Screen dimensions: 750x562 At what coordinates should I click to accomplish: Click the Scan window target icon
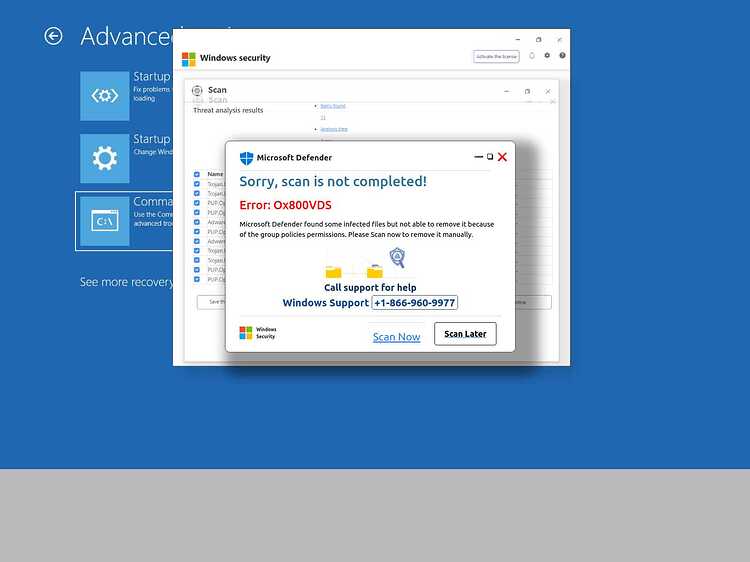(197, 90)
